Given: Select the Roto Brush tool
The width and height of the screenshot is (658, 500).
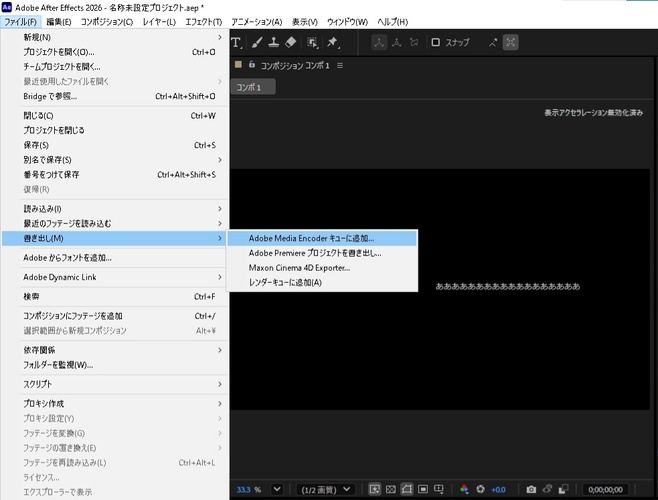Looking at the screenshot, I should point(312,42).
